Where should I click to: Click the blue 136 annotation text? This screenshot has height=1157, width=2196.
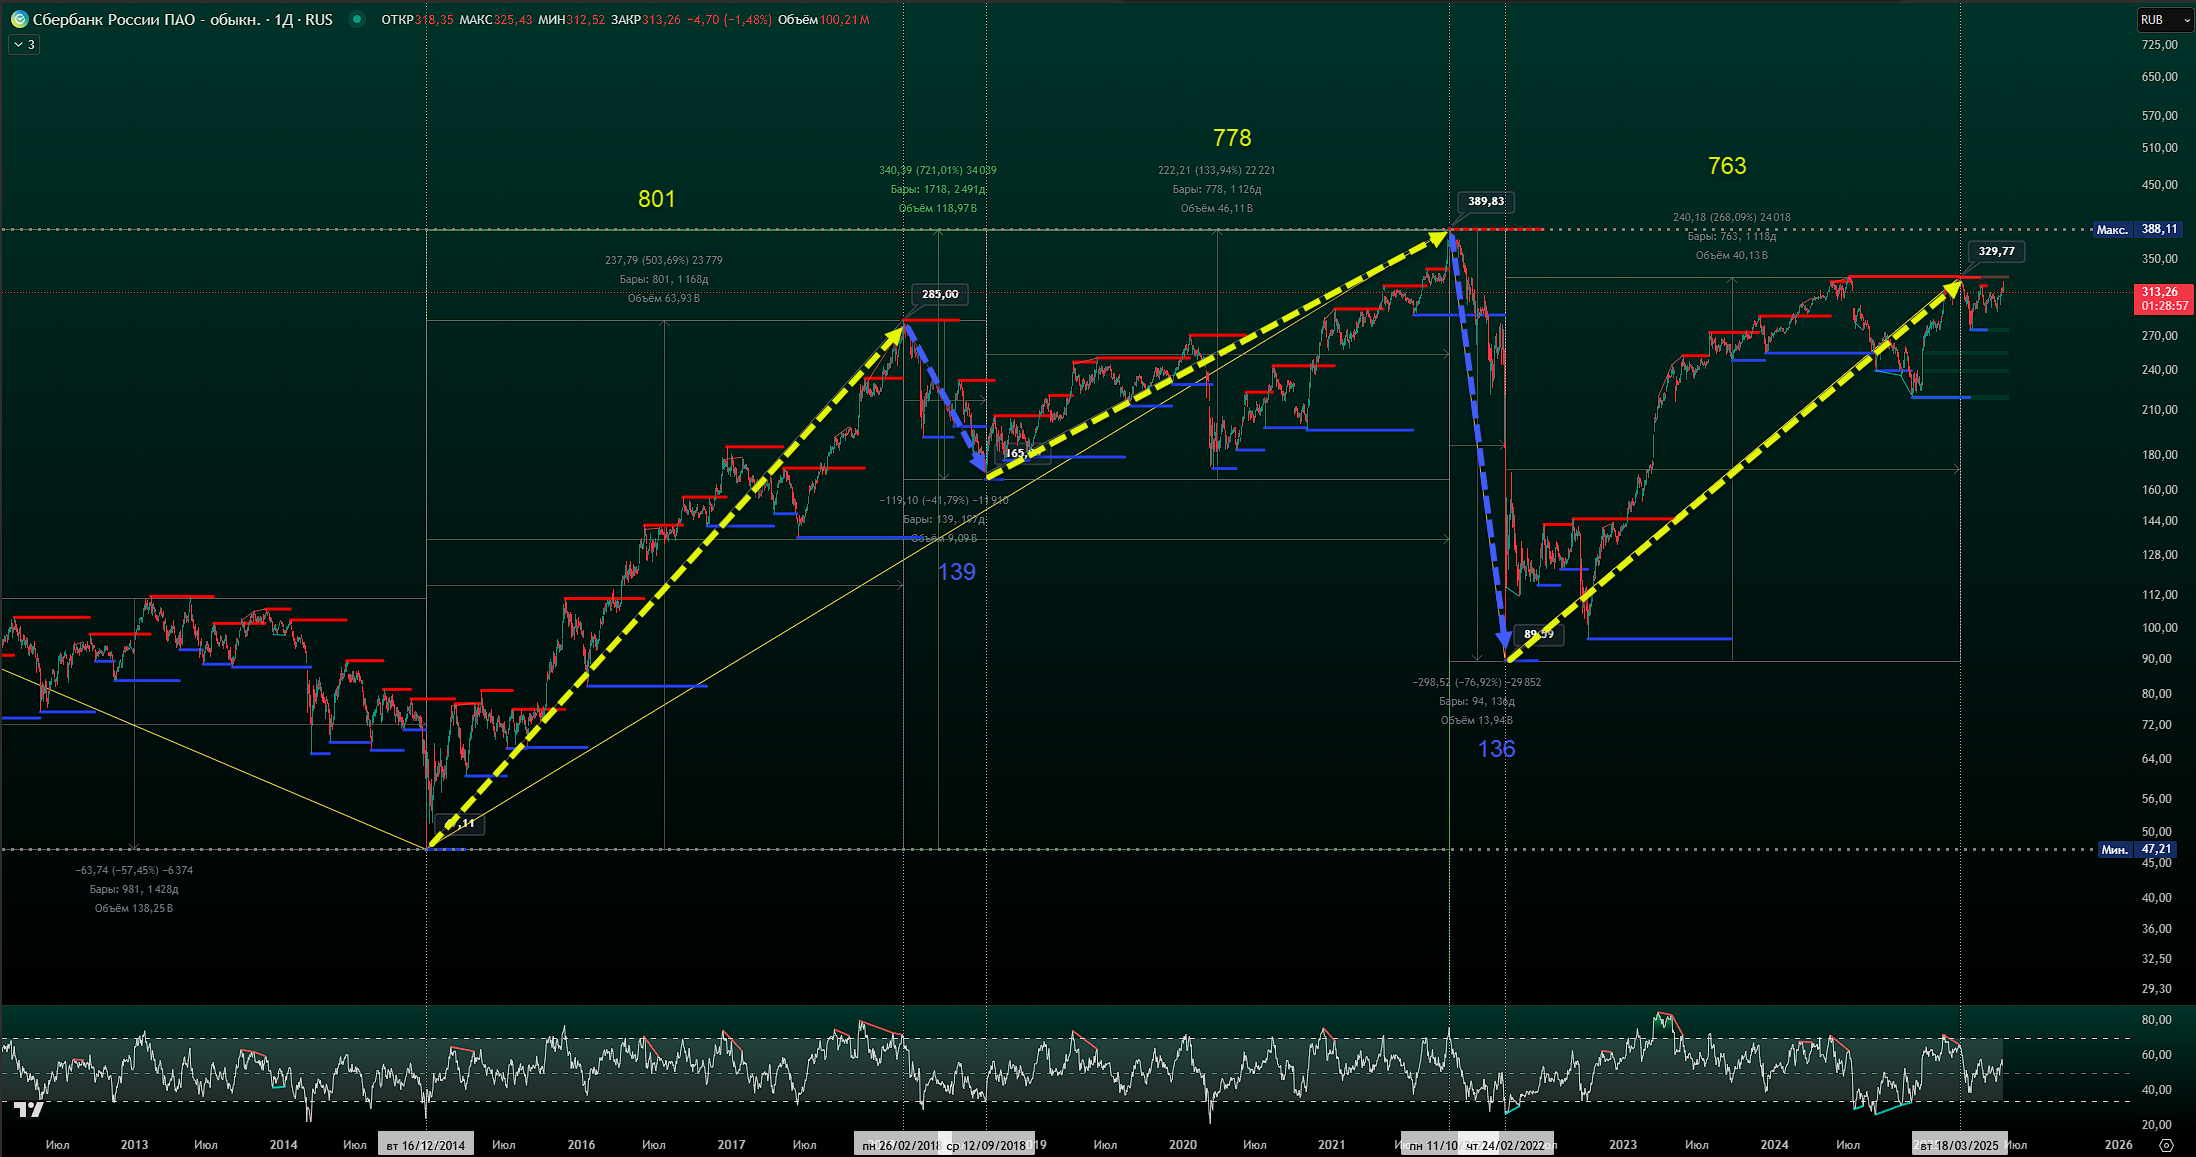[1497, 749]
